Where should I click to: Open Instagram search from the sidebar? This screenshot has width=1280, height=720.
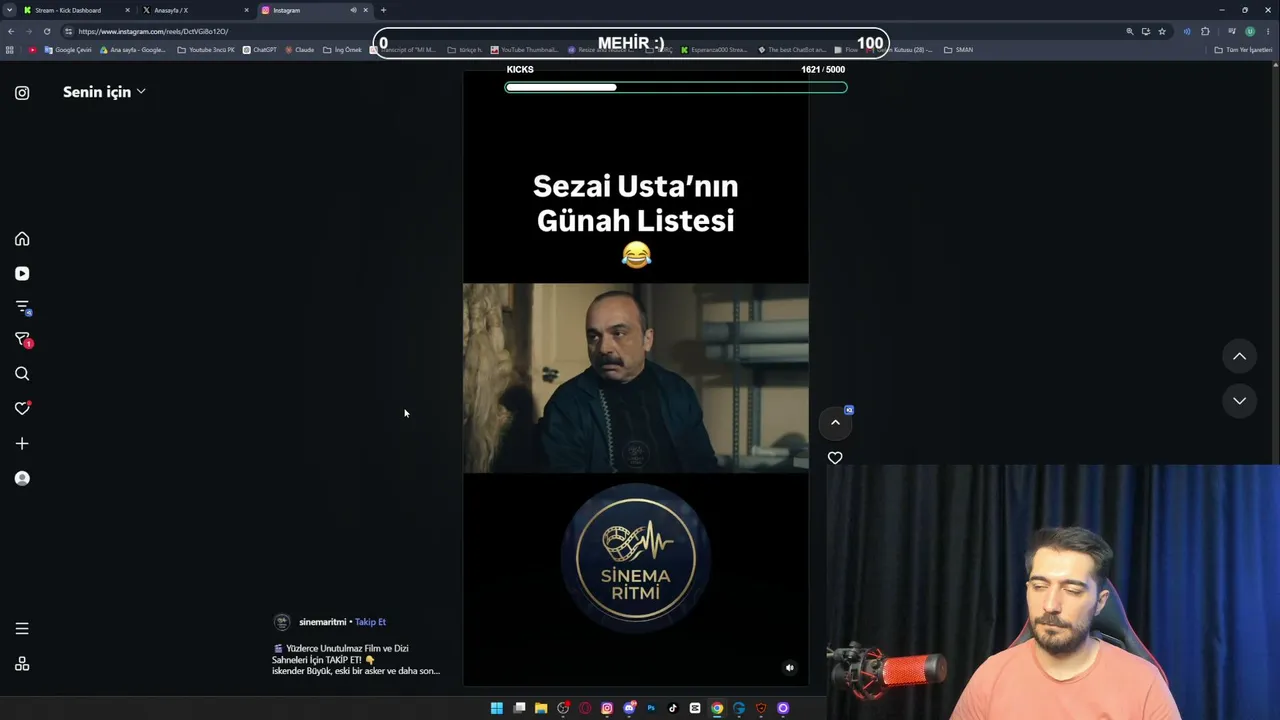coord(22,374)
